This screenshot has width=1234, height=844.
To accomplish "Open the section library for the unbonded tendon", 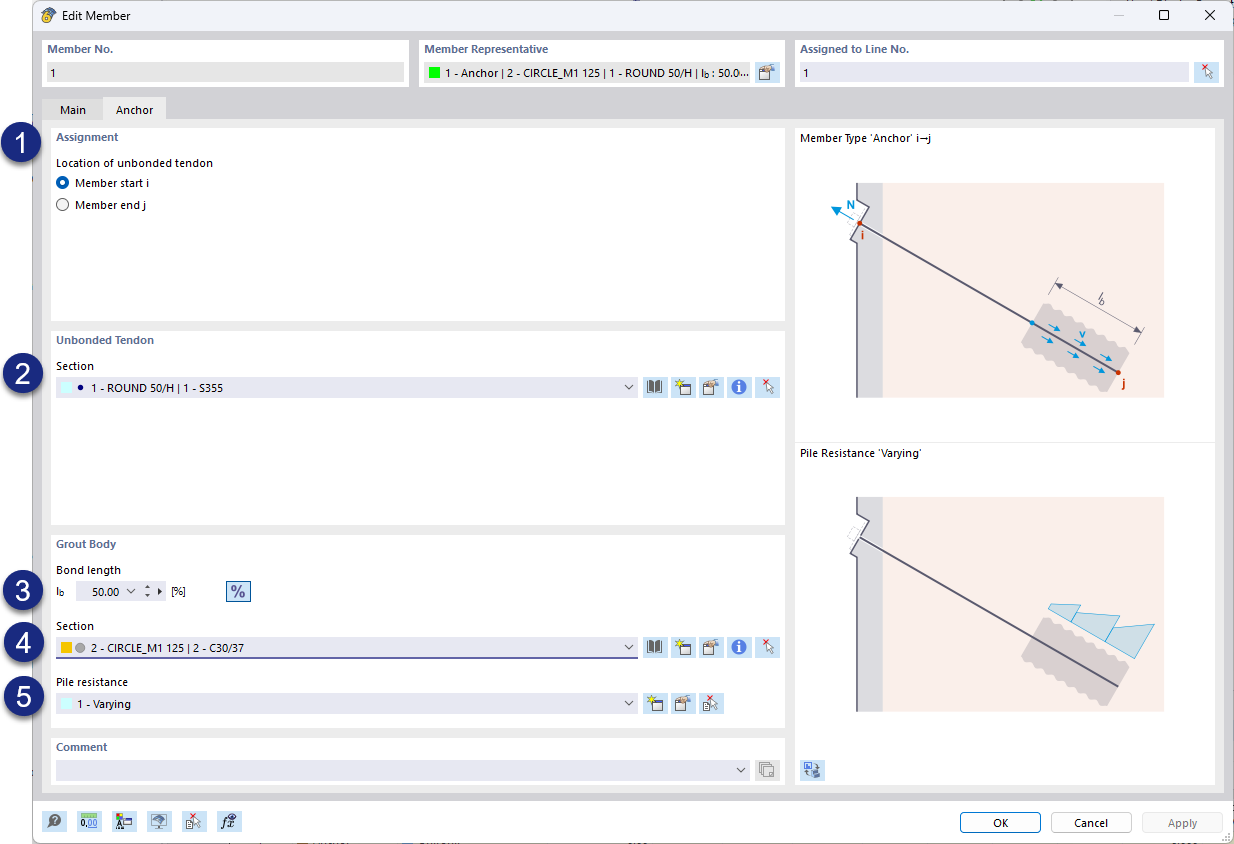I will pos(654,387).
